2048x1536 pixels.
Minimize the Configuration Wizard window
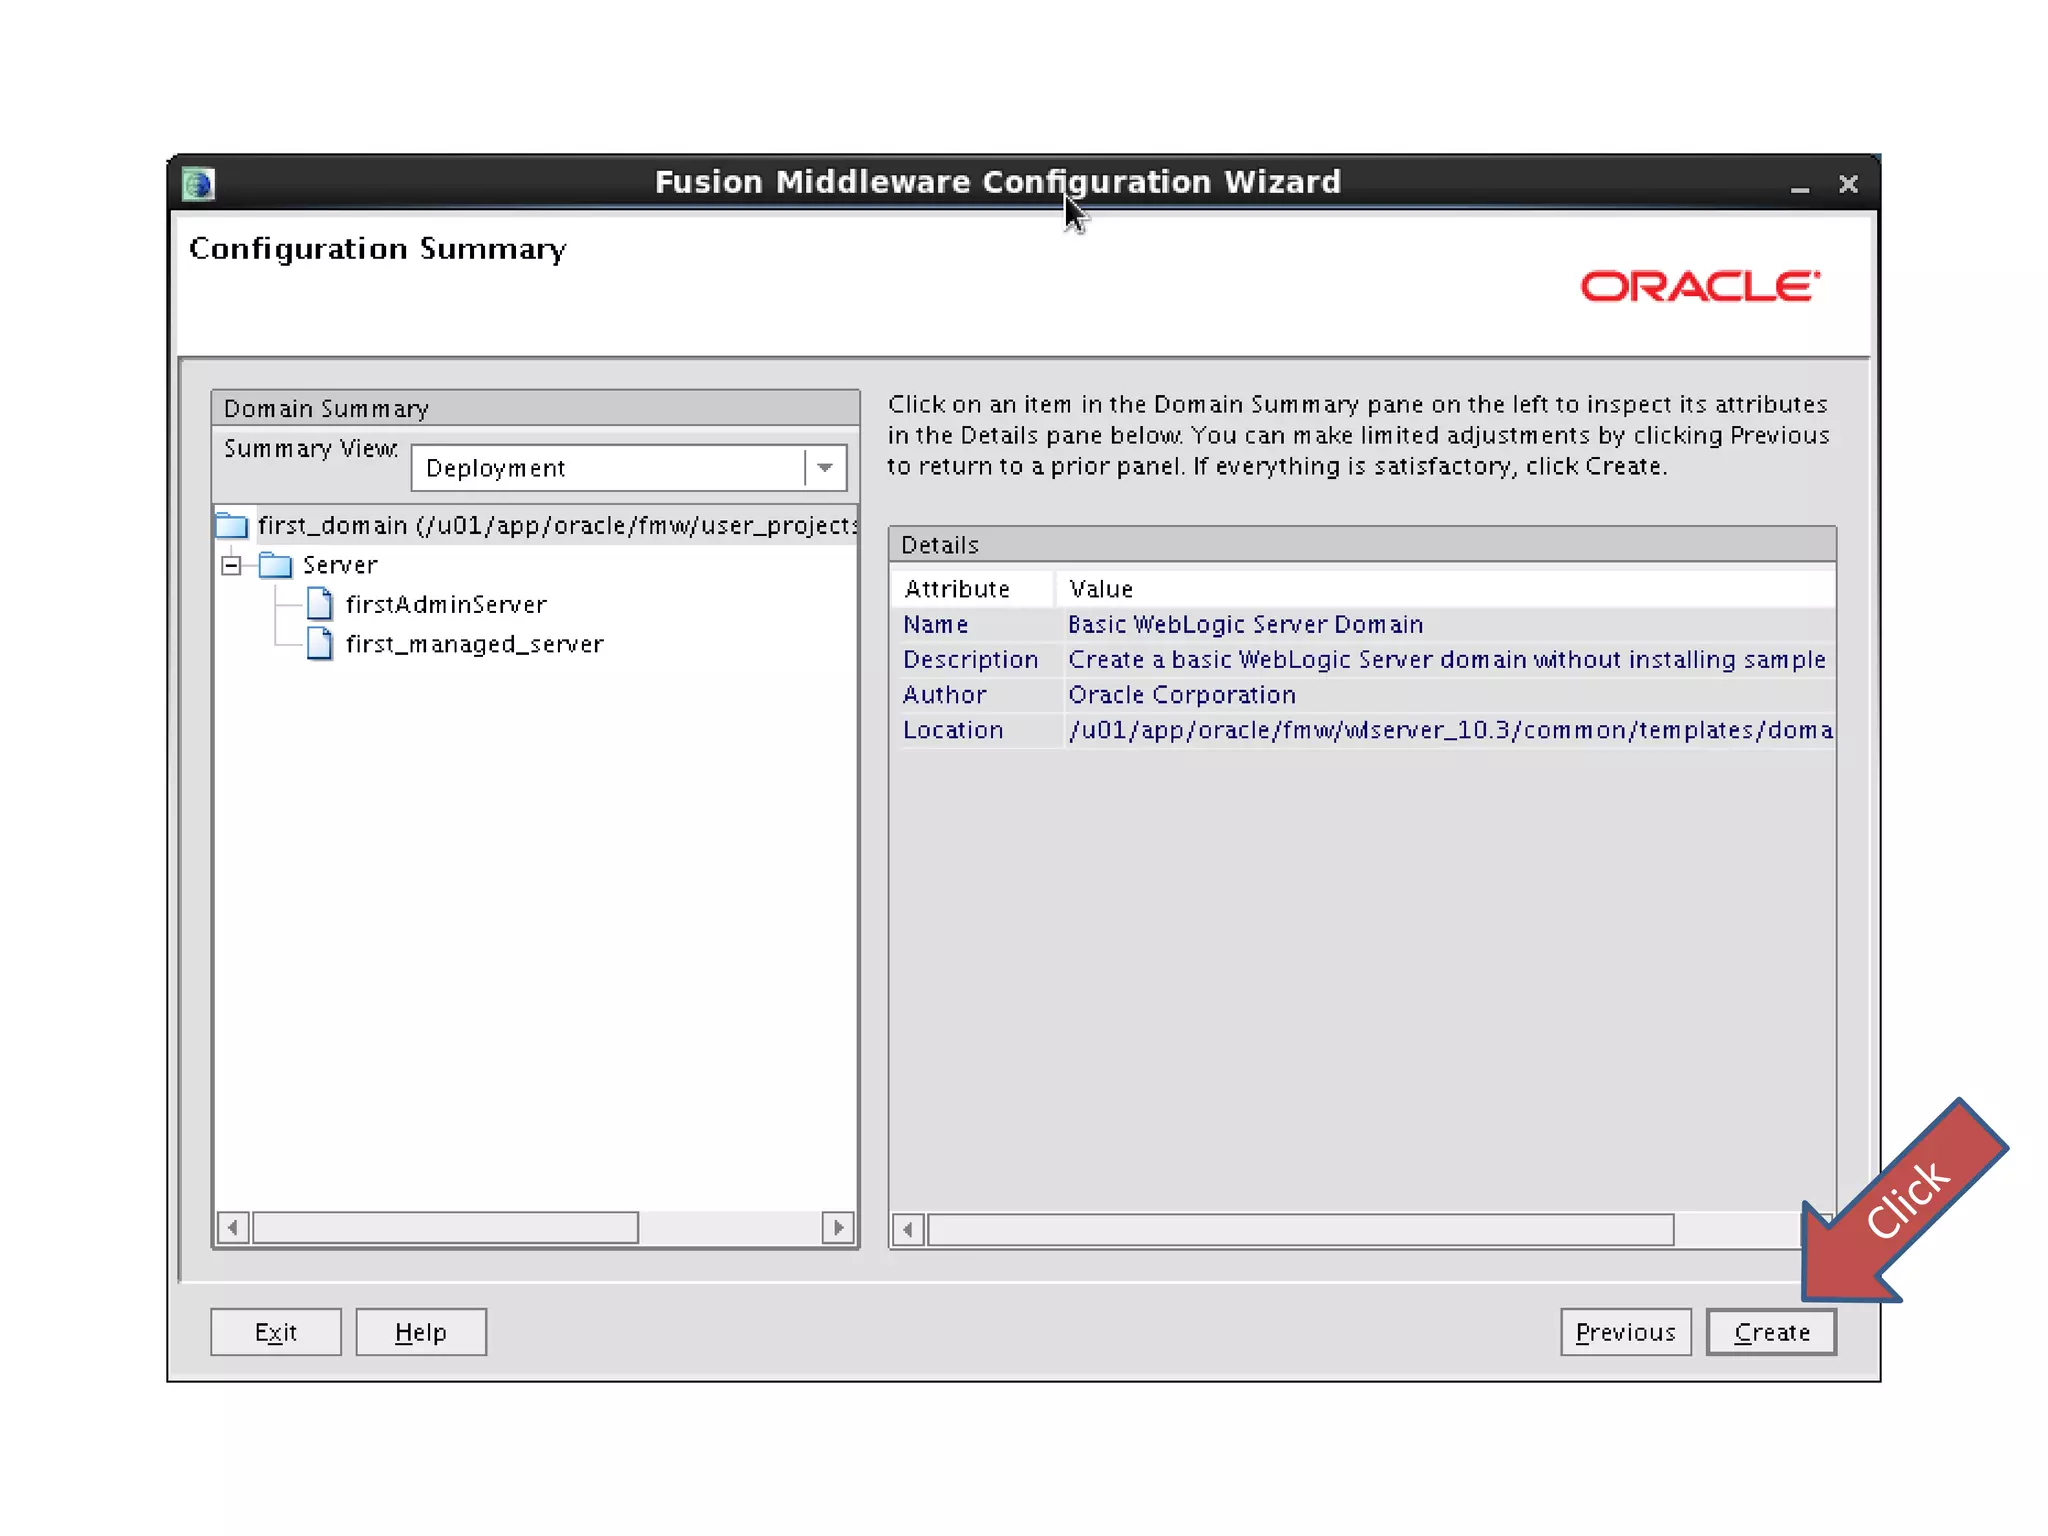click(1799, 186)
